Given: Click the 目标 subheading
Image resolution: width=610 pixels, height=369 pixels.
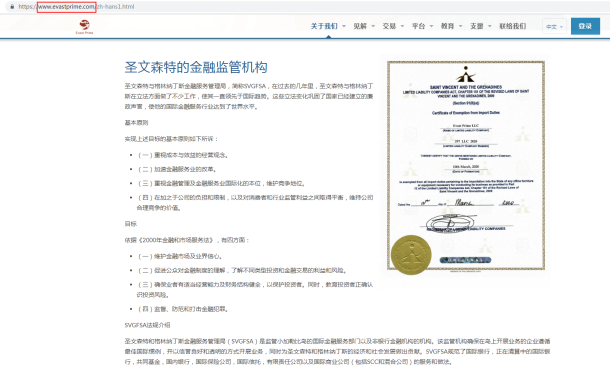Looking at the screenshot, I should (131, 224).
